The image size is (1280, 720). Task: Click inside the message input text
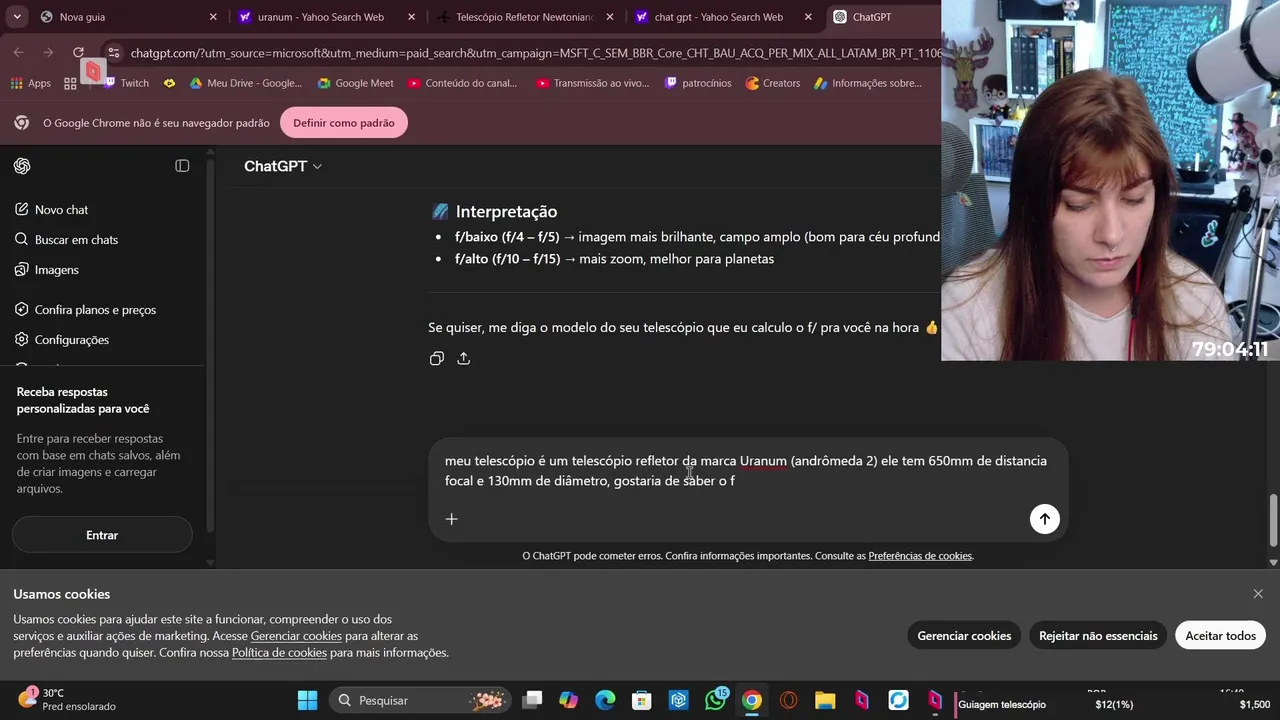pyautogui.click(x=746, y=471)
